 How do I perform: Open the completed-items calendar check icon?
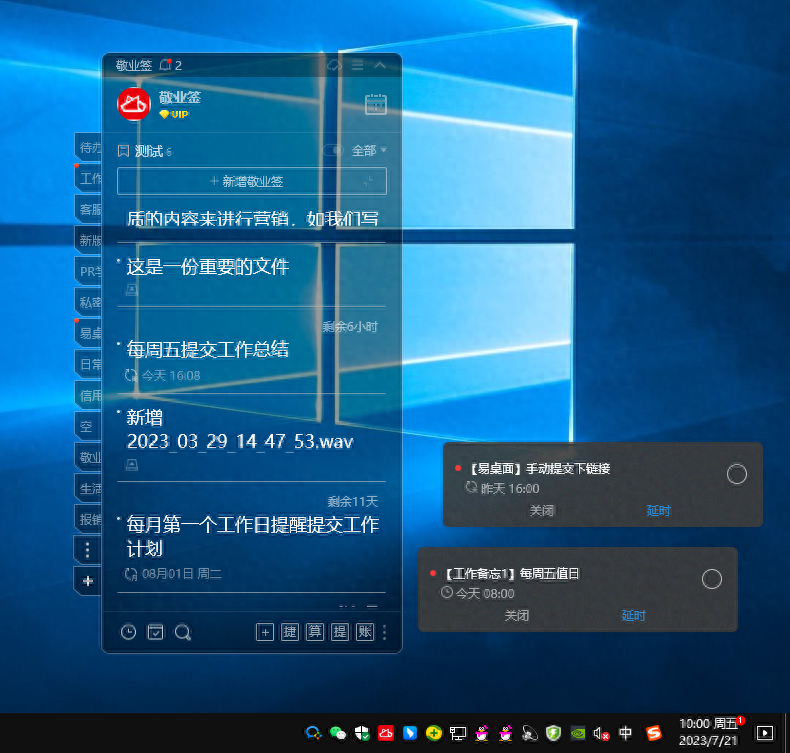coord(155,631)
